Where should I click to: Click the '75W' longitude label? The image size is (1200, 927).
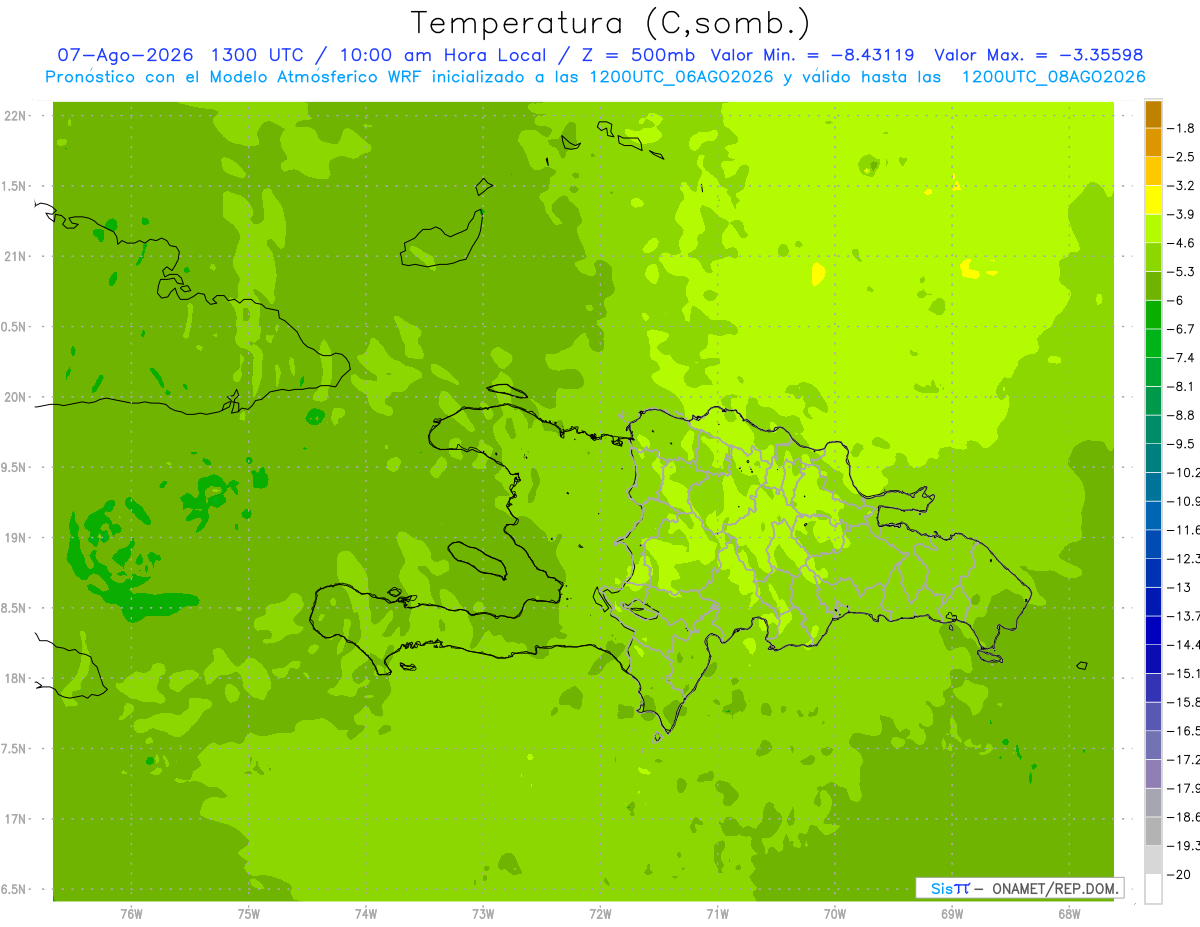coord(249,914)
